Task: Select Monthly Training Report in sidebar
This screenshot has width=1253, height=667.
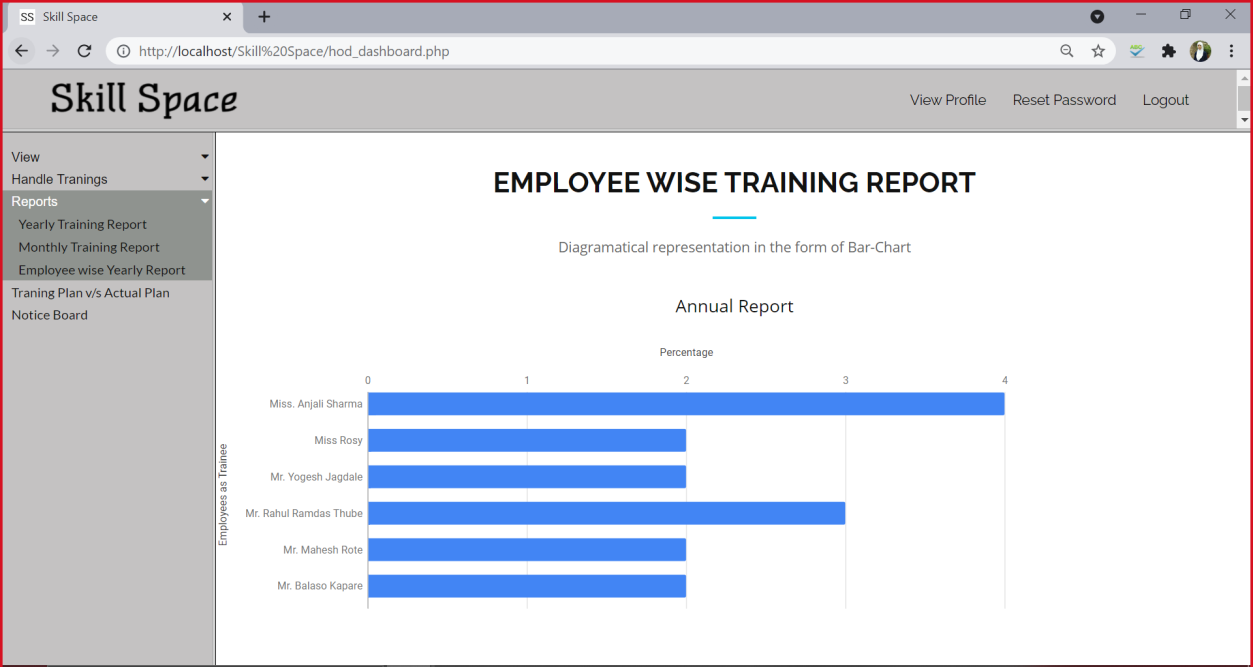Action: coord(89,247)
